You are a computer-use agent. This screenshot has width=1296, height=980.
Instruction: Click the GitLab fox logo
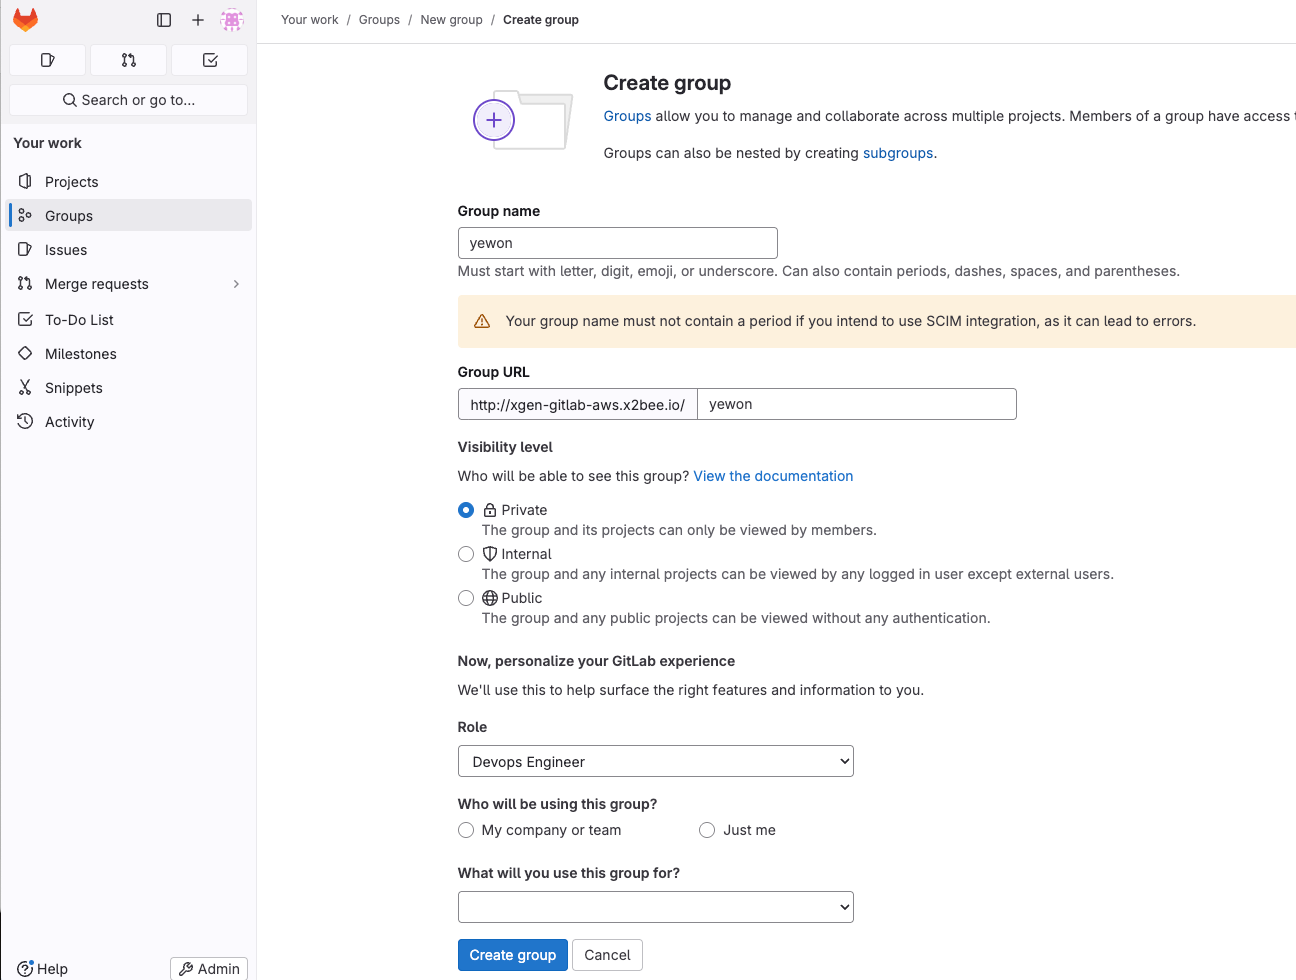(25, 20)
